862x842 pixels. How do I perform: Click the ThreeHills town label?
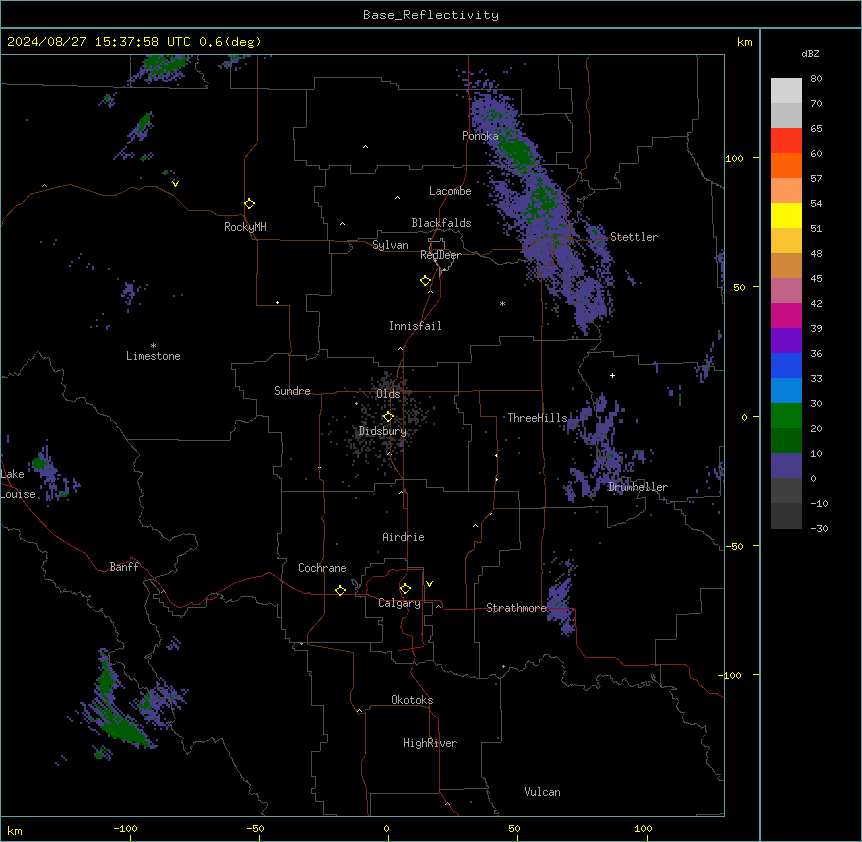[x=537, y=418]
